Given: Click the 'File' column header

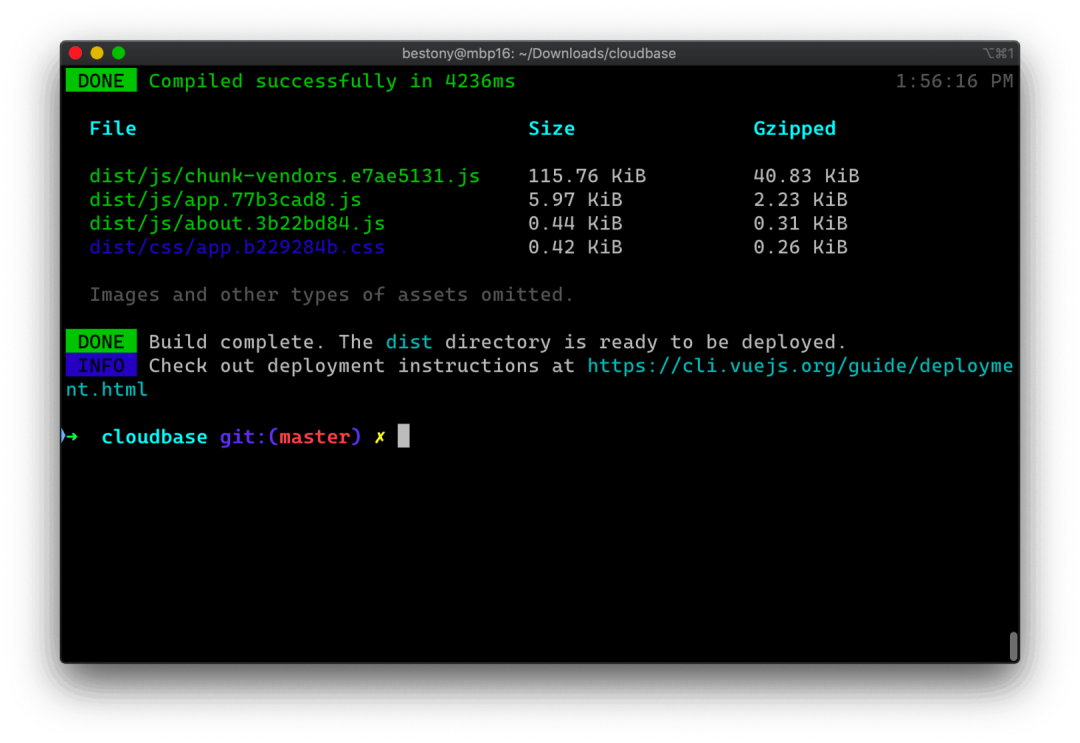Looking at the screenshot, I should tap(113, 128).
